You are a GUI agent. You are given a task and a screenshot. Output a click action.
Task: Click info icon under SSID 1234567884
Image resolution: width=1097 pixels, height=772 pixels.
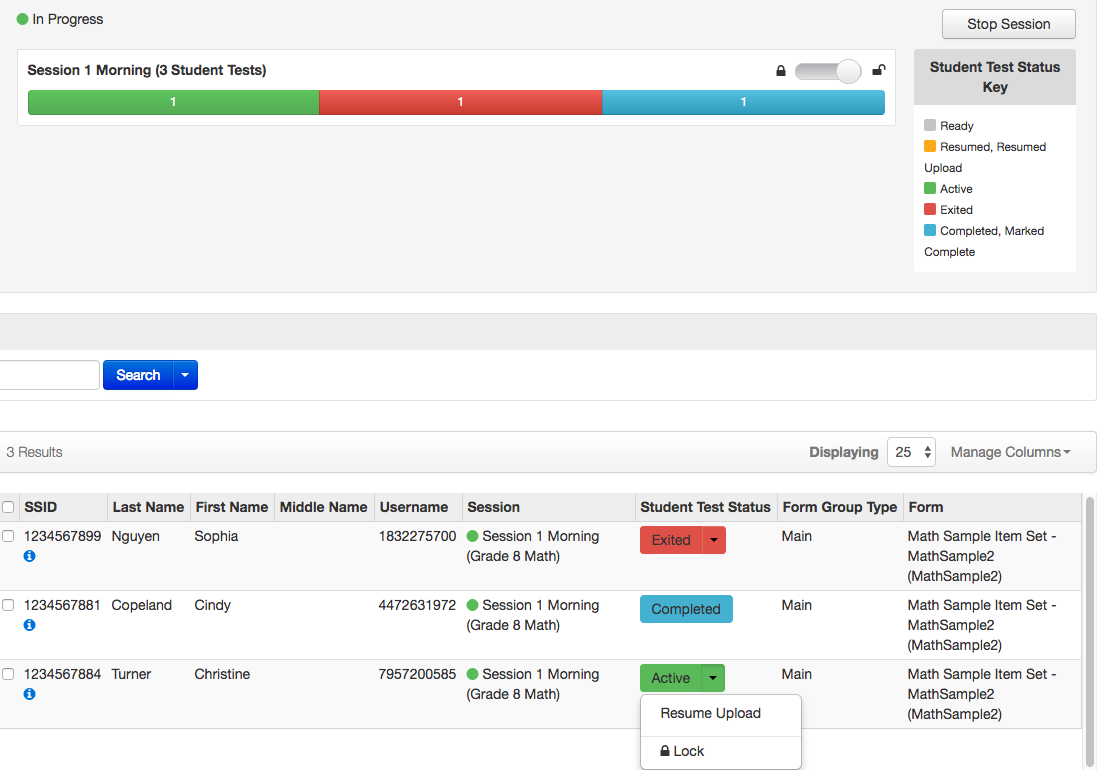[29, 694]
